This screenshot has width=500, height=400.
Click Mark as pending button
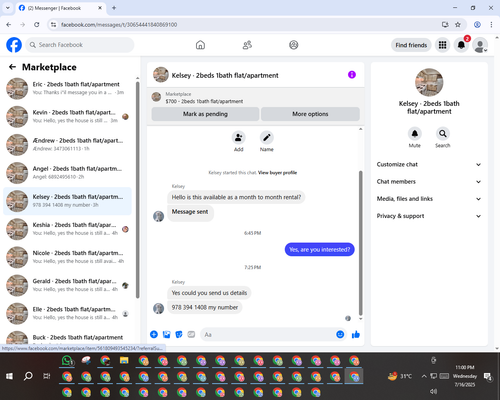coord(205,114)
